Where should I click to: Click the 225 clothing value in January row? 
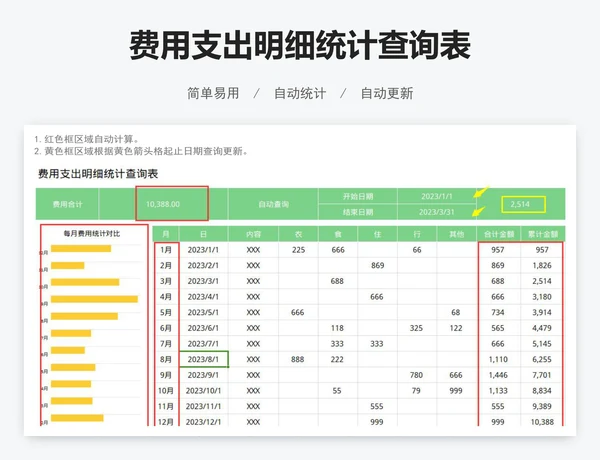[x=298, y=250]
